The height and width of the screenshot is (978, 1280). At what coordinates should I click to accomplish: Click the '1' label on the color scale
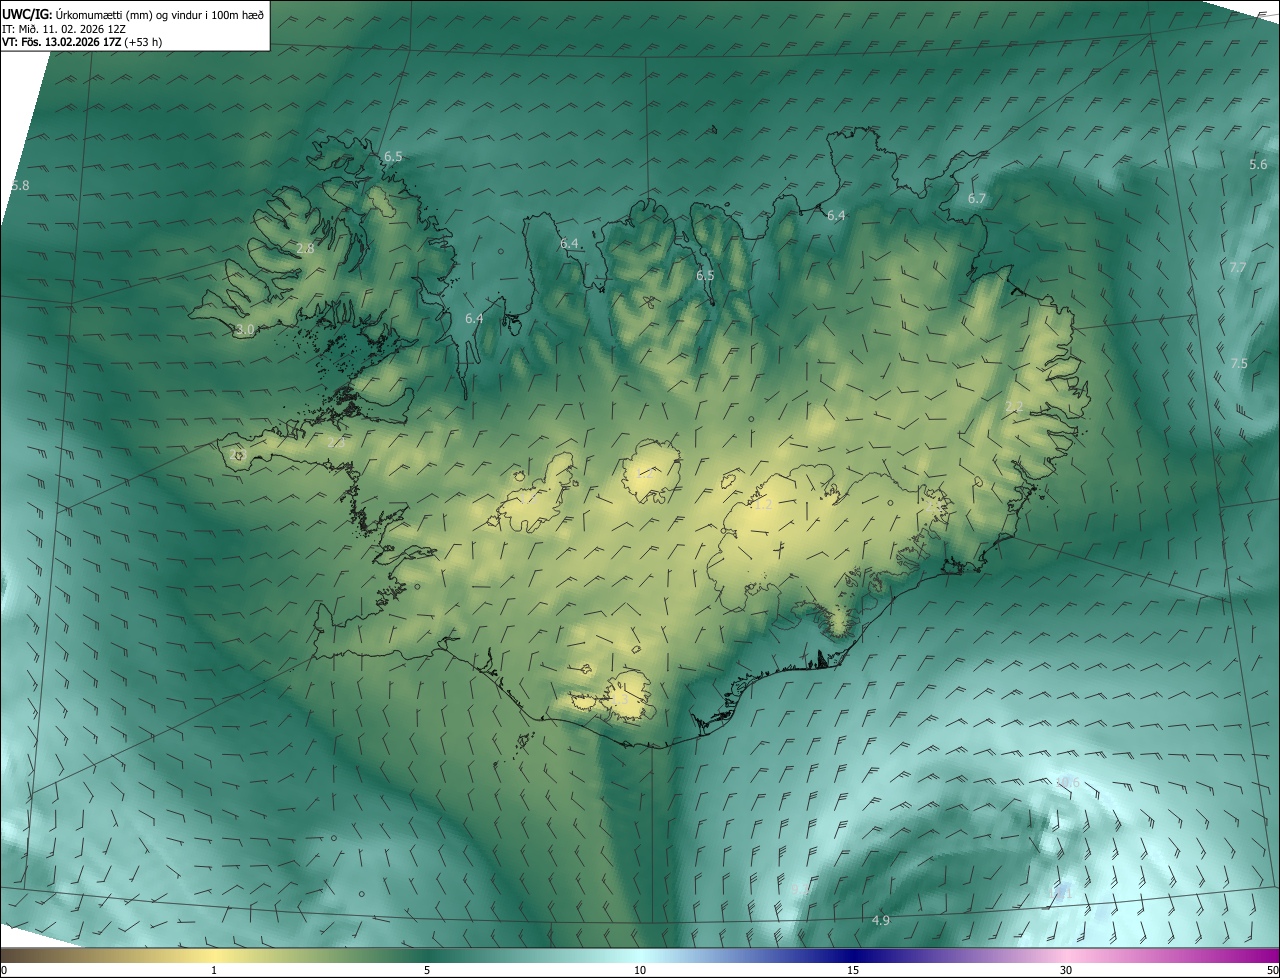coord(214,970)
